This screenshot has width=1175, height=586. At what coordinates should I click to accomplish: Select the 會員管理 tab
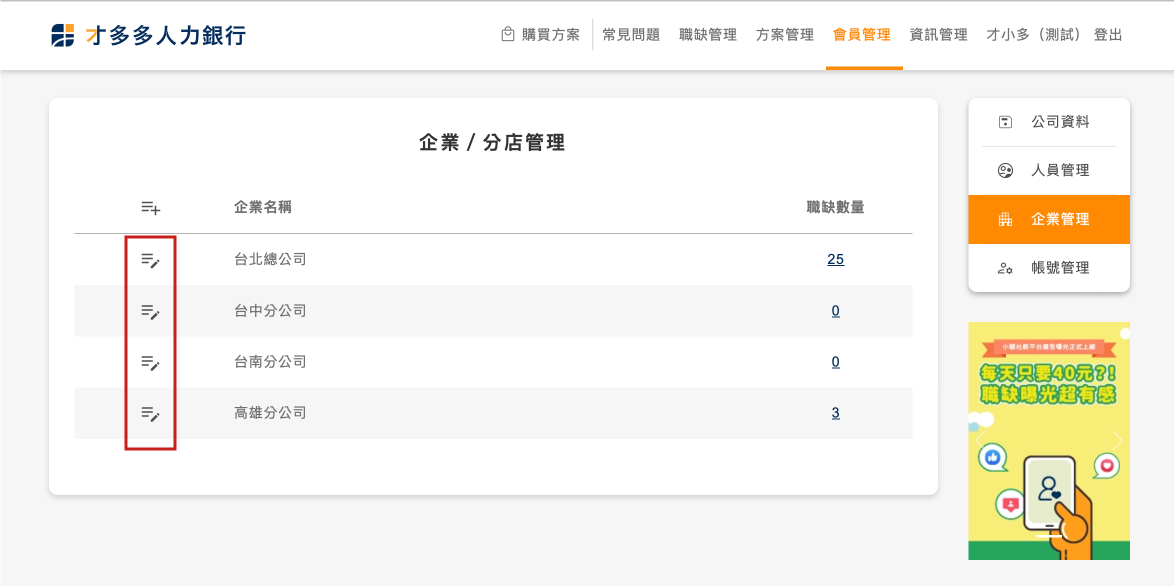(862, 35)
